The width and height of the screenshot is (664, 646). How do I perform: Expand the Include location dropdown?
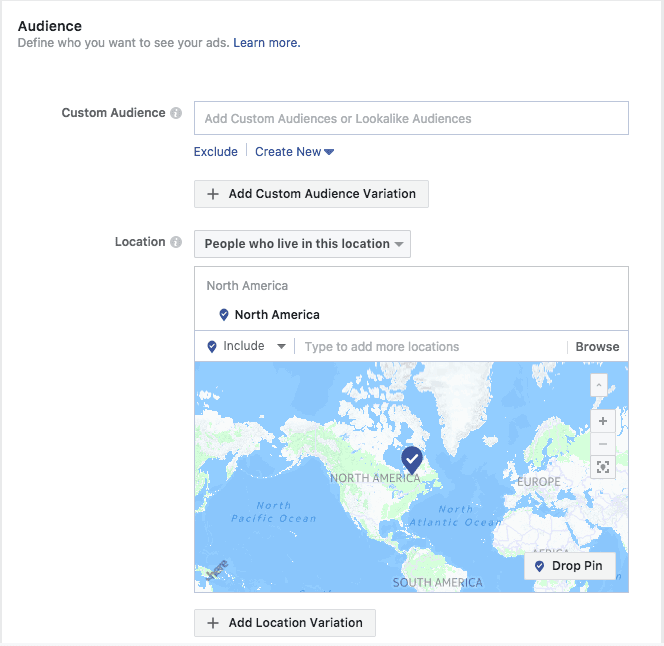247,347
